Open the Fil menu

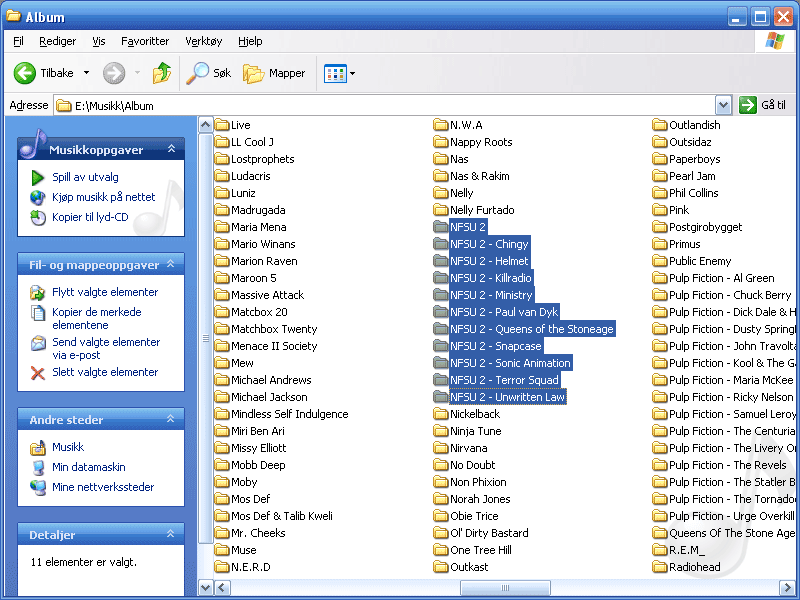tap(18, 41)
